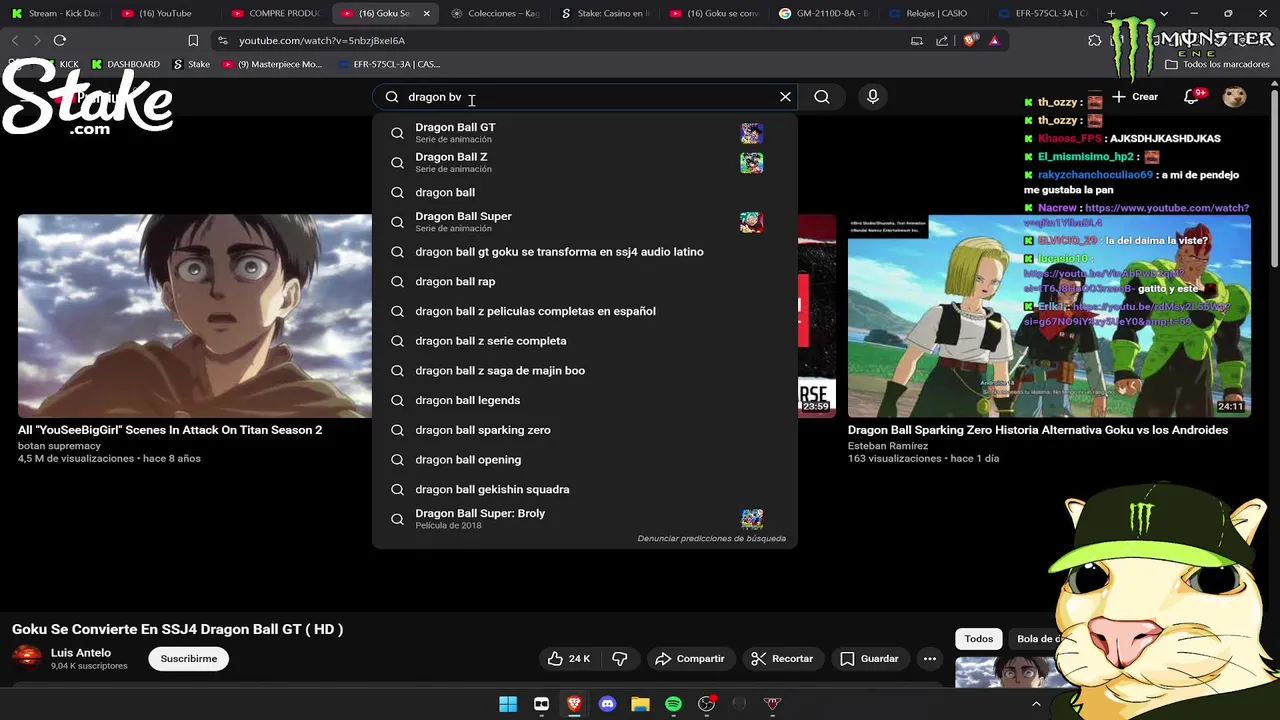Select suggestion Dragon Ball Super series
This screenshot has width=1280, height=720.
pos(585,222)
